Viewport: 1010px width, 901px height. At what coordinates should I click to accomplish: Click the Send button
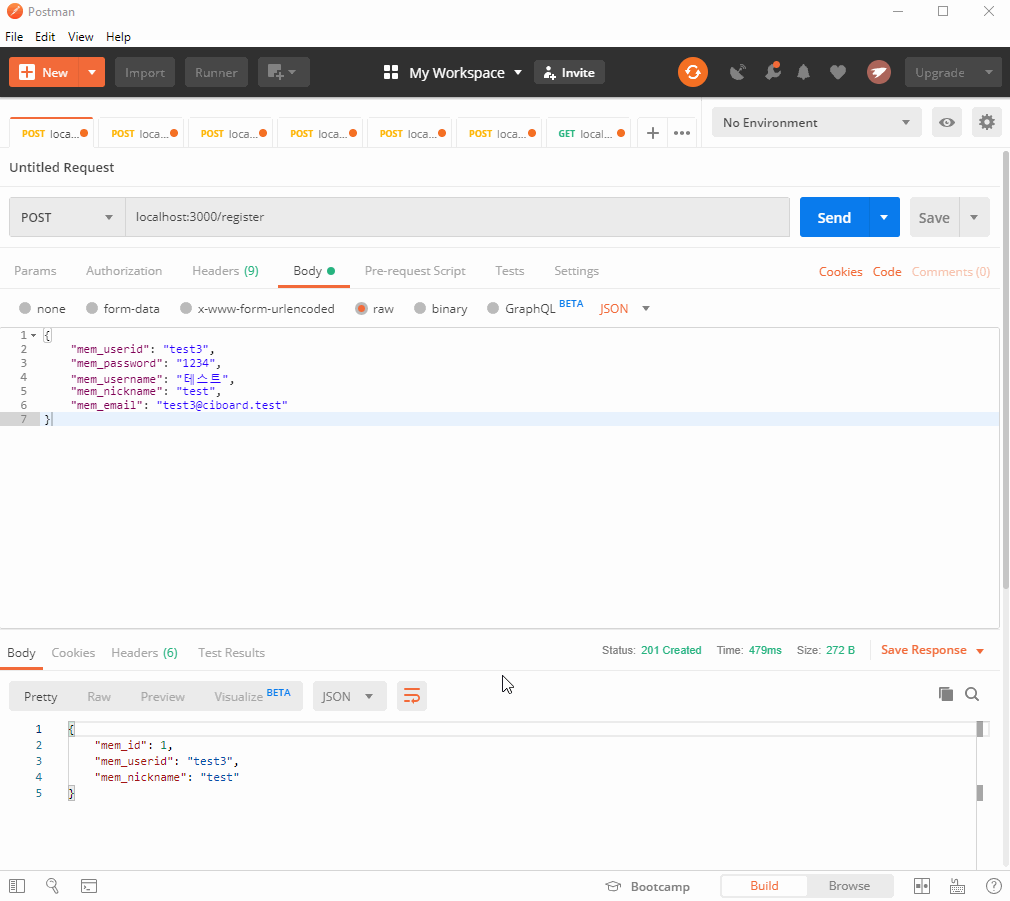tap(833, 217)
